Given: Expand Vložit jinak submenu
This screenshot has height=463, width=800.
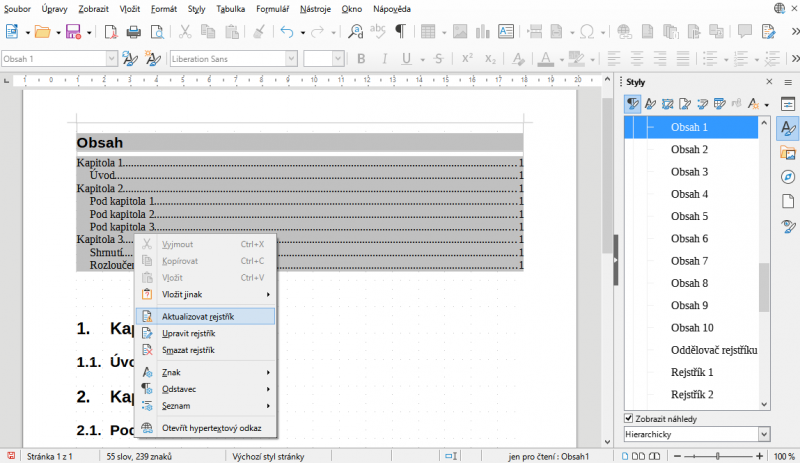Looking at the screenshot, I should (x=206, y=295).
